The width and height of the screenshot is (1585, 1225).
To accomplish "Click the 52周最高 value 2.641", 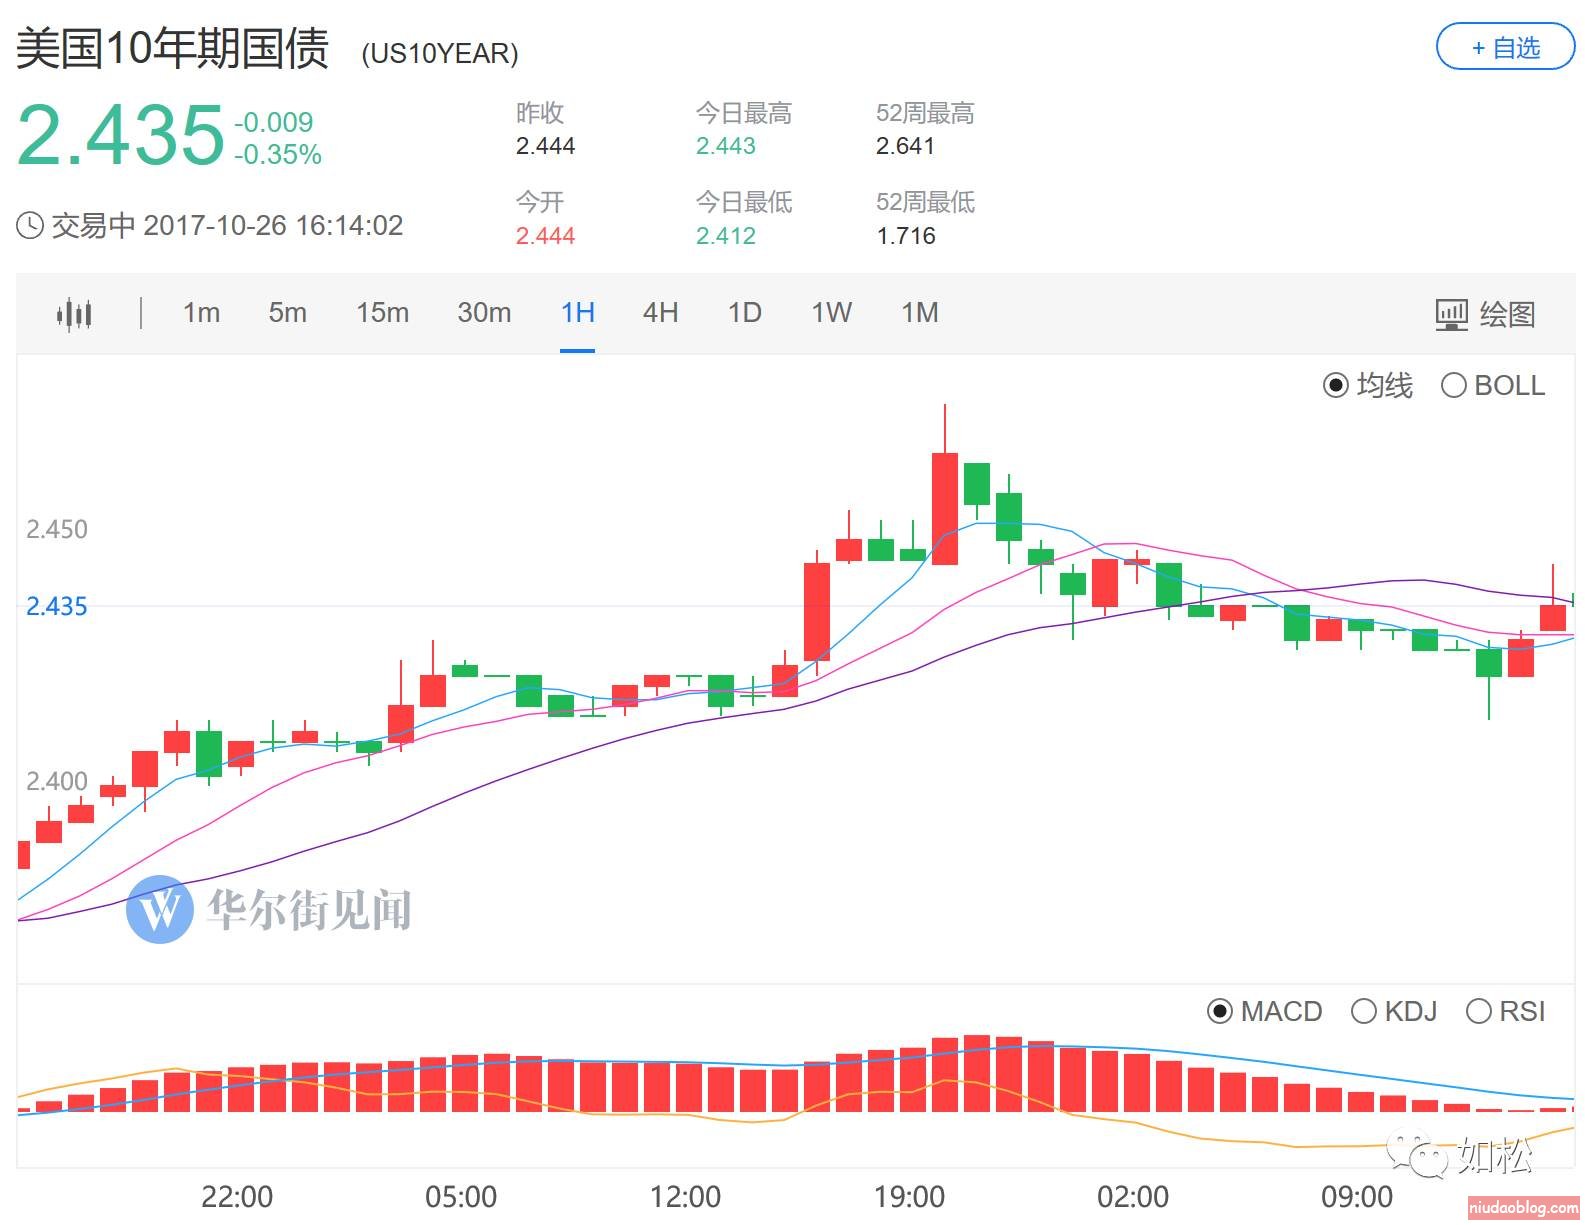I will click(906, 146).
